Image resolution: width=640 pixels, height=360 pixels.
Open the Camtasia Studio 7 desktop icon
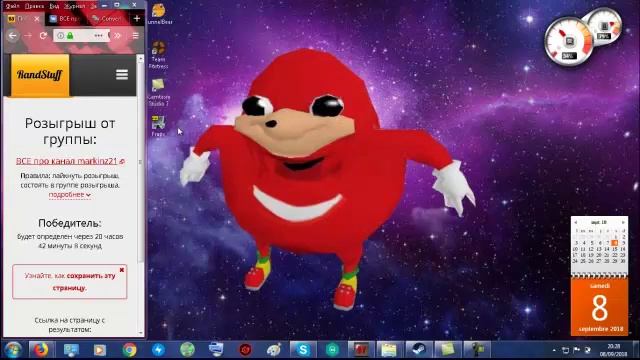click(158, 92)
